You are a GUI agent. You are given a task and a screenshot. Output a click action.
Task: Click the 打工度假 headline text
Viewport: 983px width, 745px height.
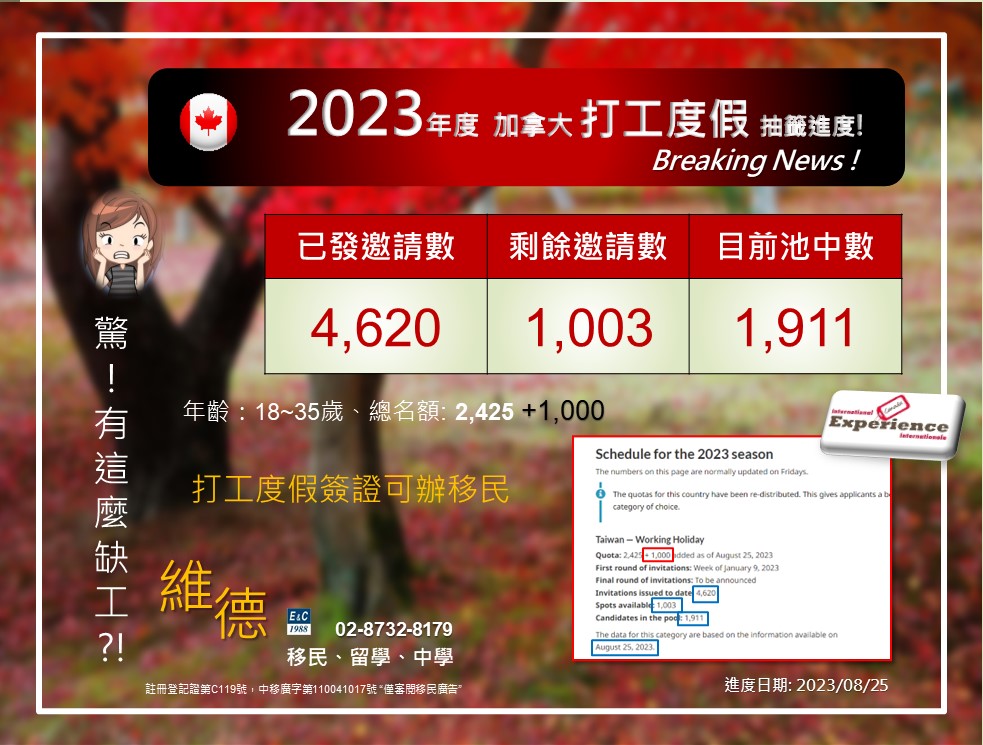[664, 119]
